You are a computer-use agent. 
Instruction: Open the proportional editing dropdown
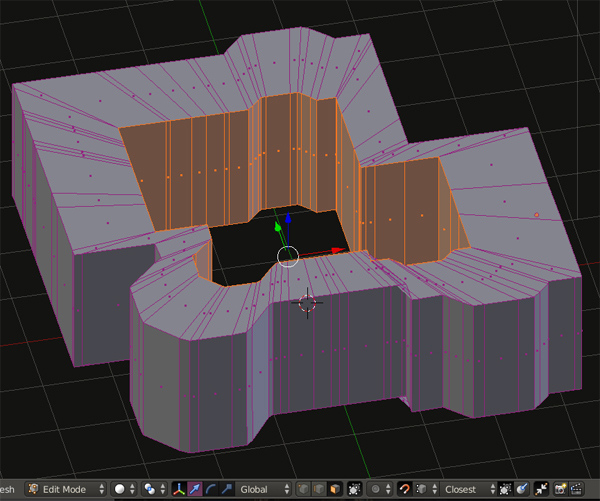(x=380, y=490)
